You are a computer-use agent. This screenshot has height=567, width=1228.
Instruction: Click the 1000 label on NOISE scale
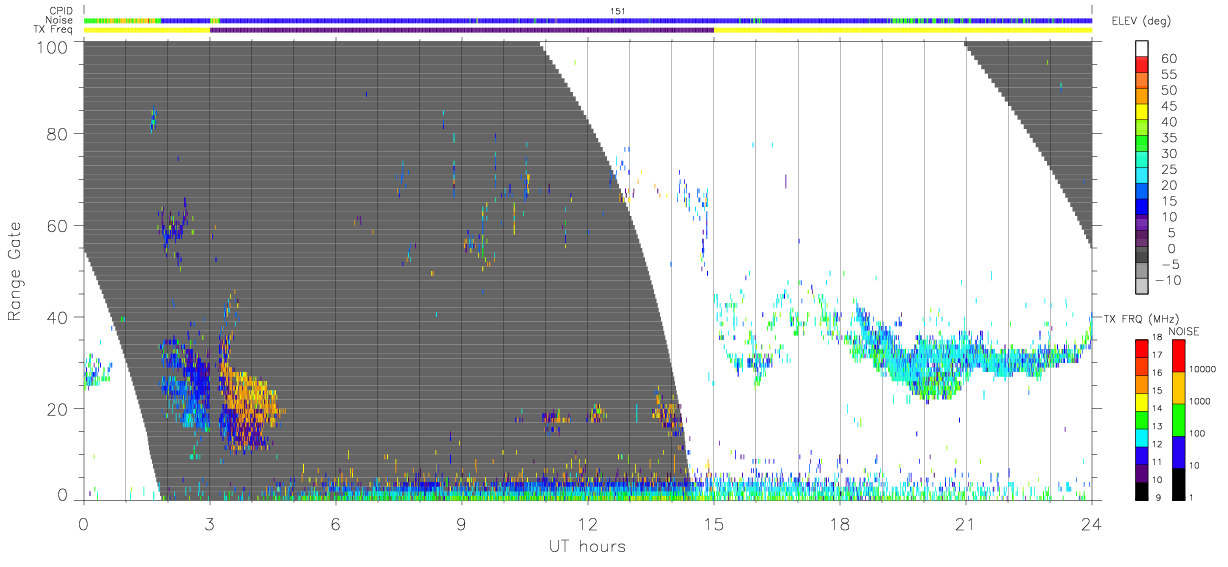[1201, 402]
